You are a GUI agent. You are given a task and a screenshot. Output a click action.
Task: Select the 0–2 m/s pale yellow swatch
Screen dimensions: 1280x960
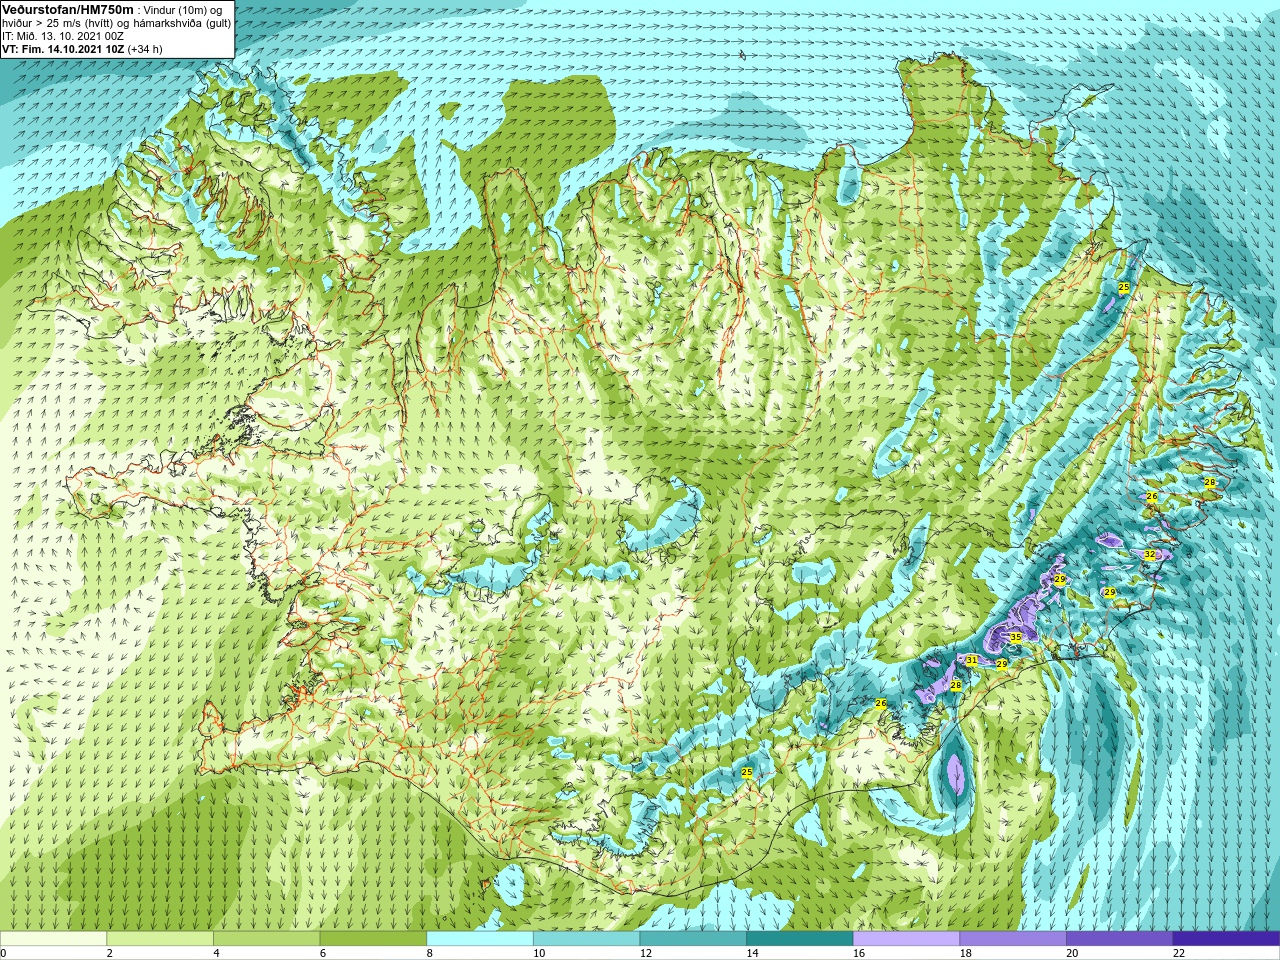[53, 939]
